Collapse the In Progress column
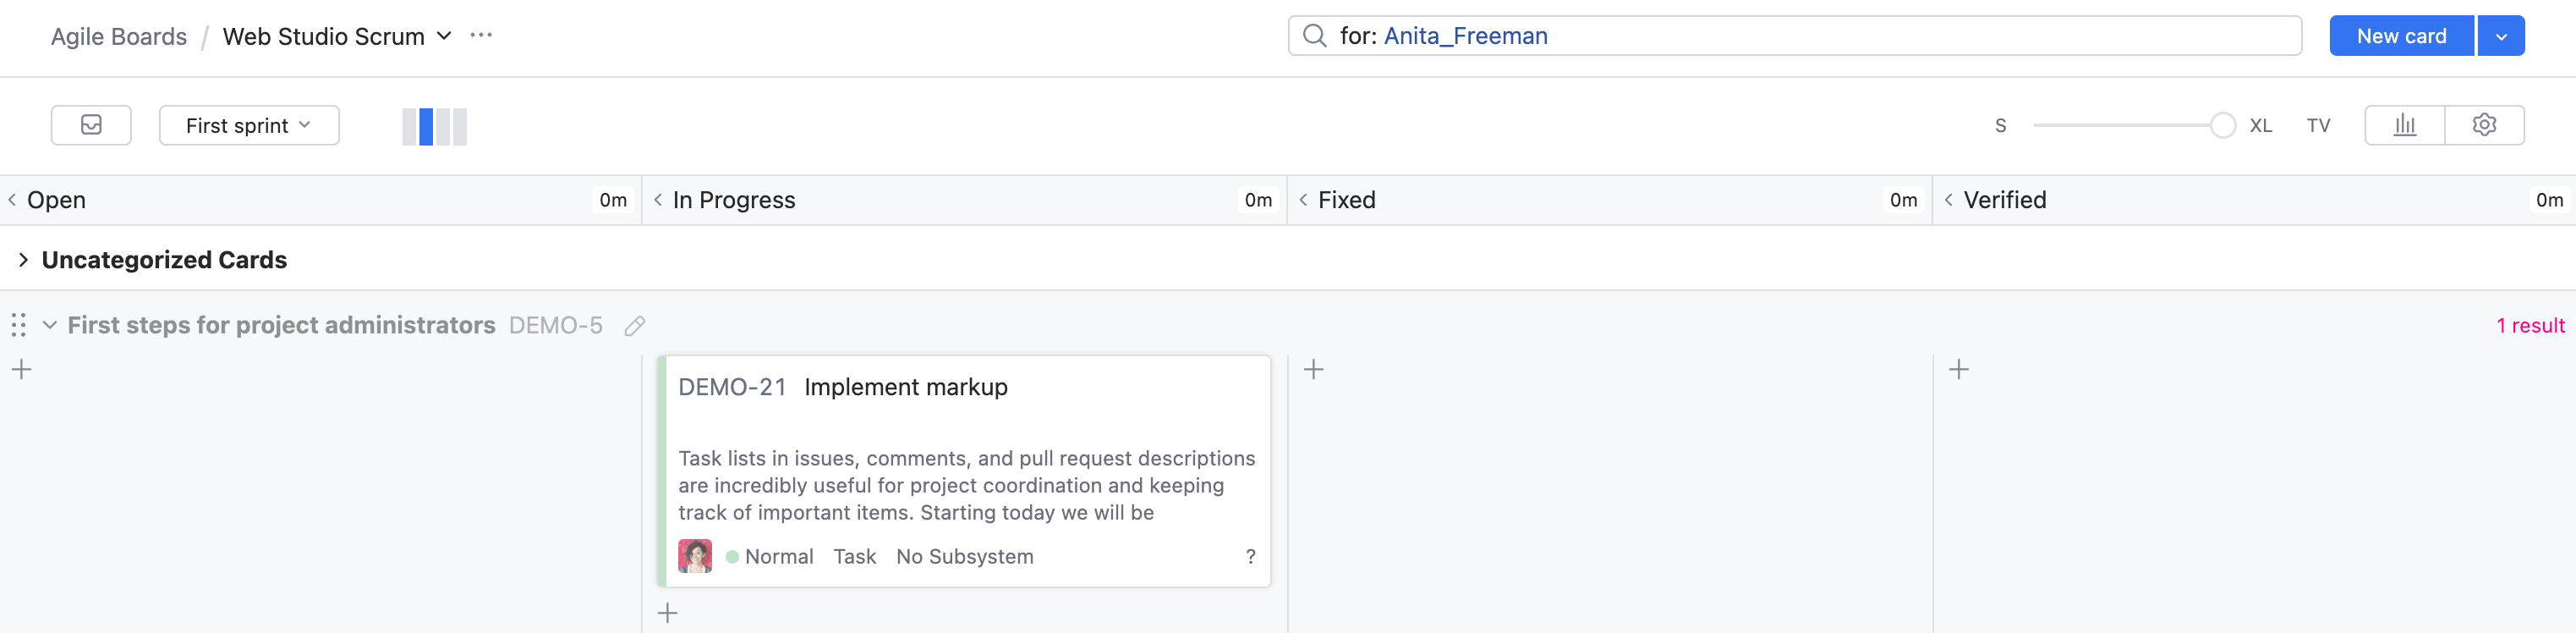 [x=658, y=200]
